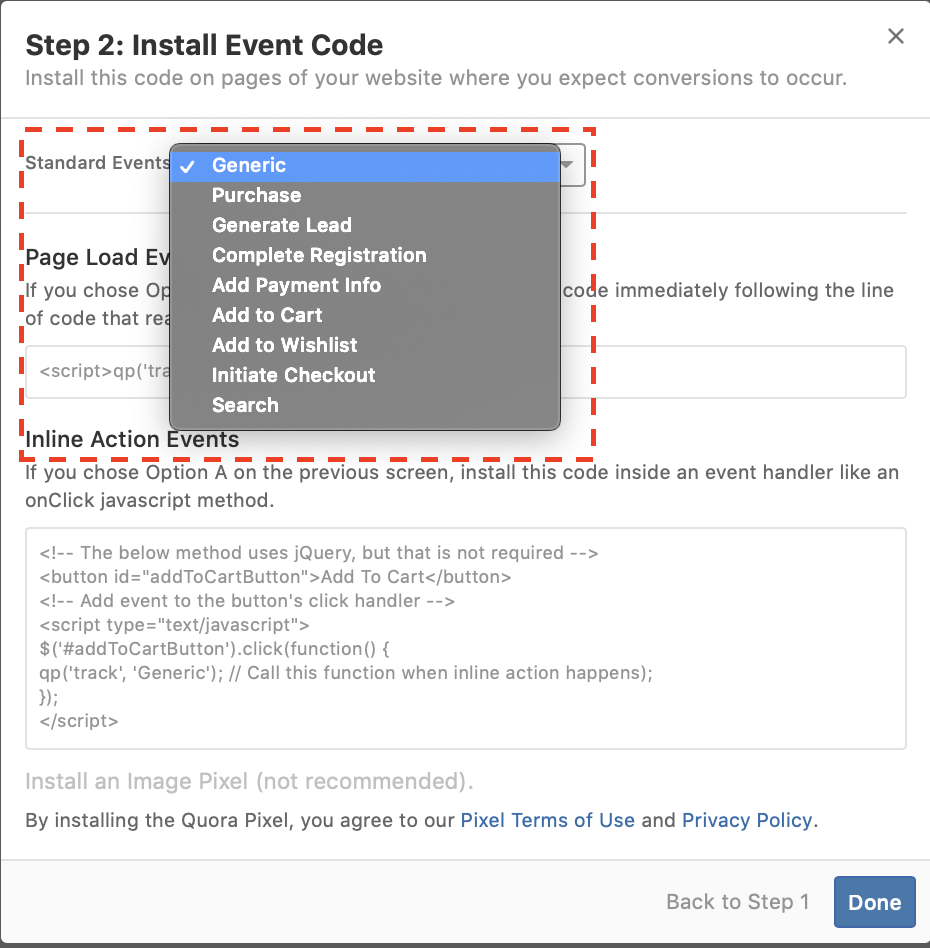930x948 pixels.
Task: Open the Pixel Terms of Use link
Action: tap(547, 821)
